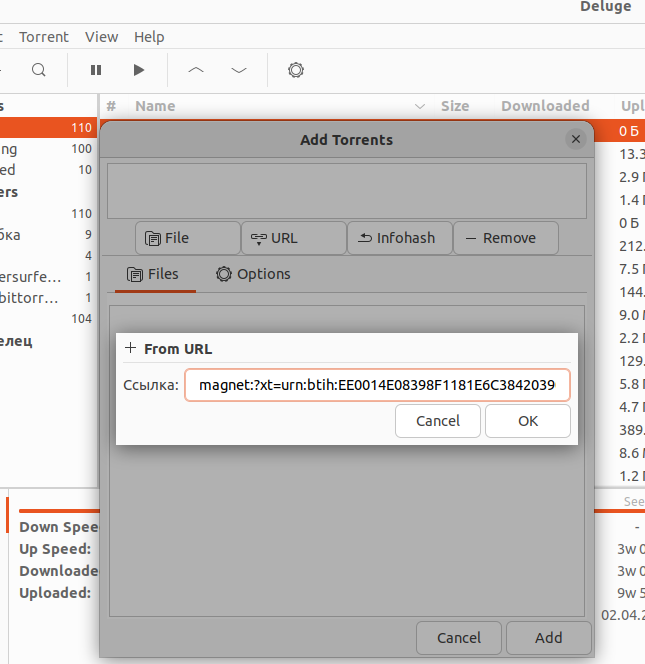Close the Add Torrents dialog with X
Image resolution: width=645 pixels, height=664 pixels.
click(x=575, y=140)
